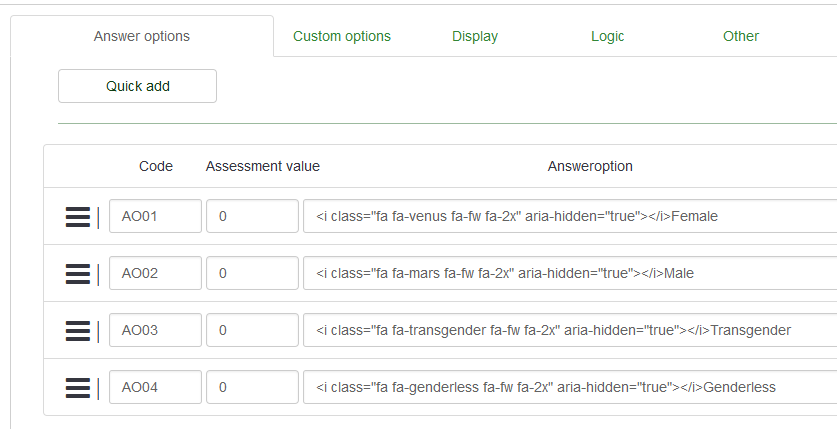Click the drag handle icon for AO02
The image size is (837, 429).
tap(78, 273)
